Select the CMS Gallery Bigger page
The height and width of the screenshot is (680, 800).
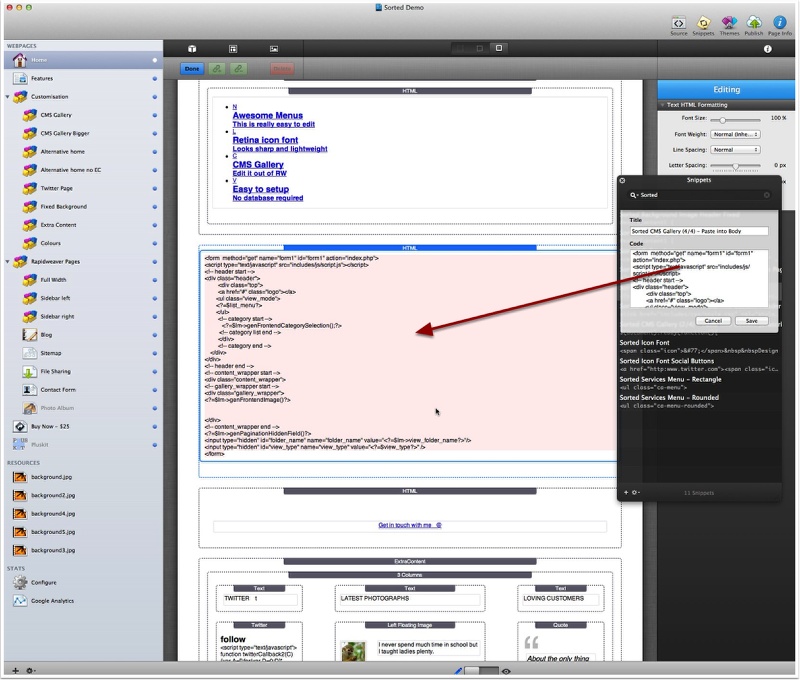(x=83, y=133)
